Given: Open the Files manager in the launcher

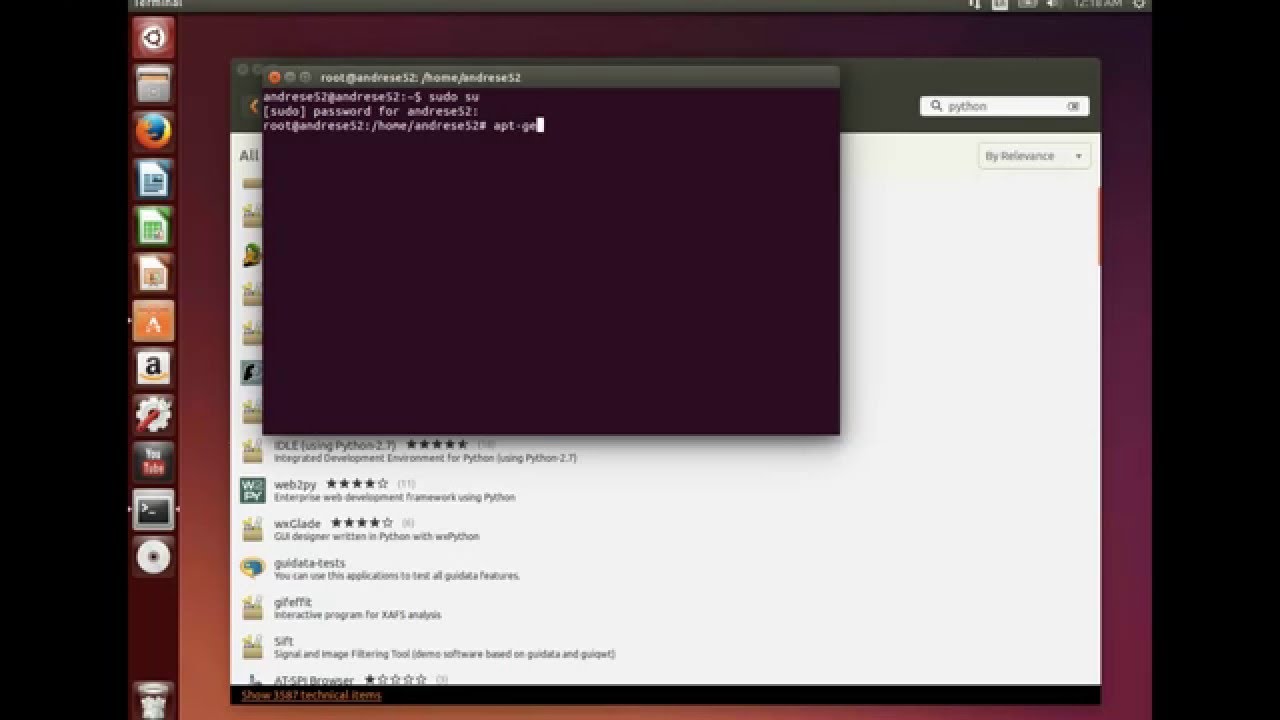Looking at the screenshot, I should [153, 85].
